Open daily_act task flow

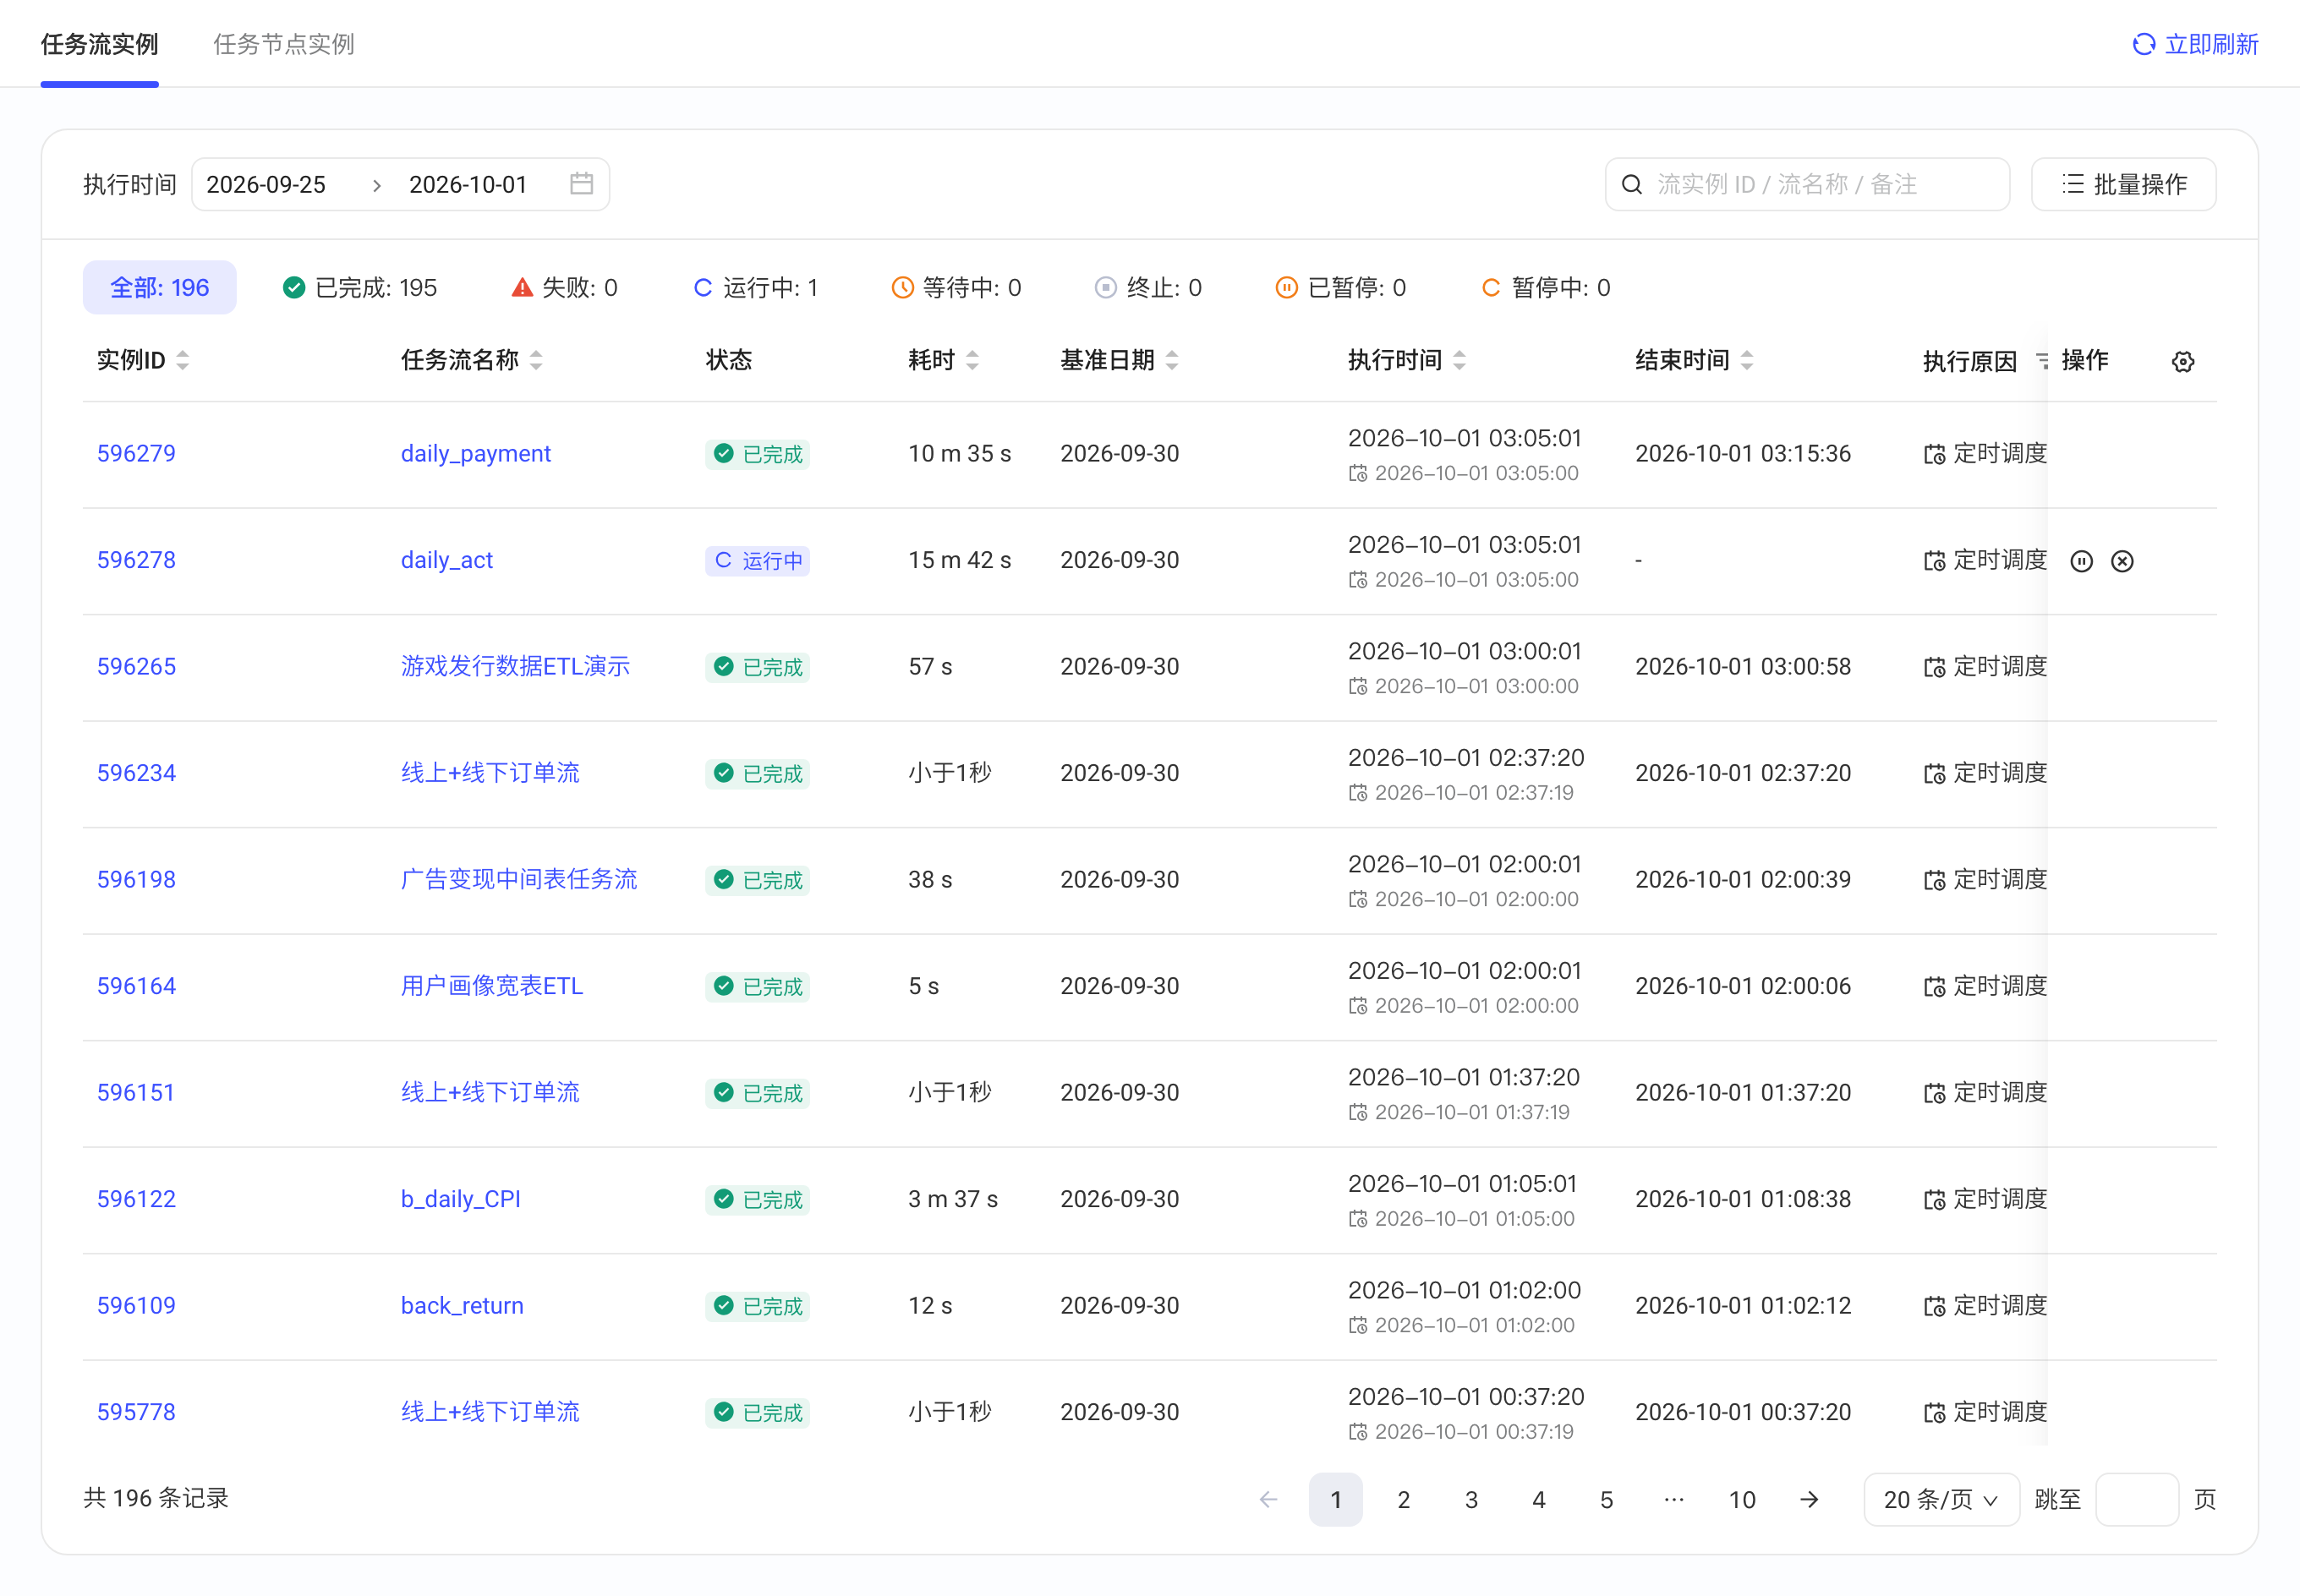coord(447,560)
